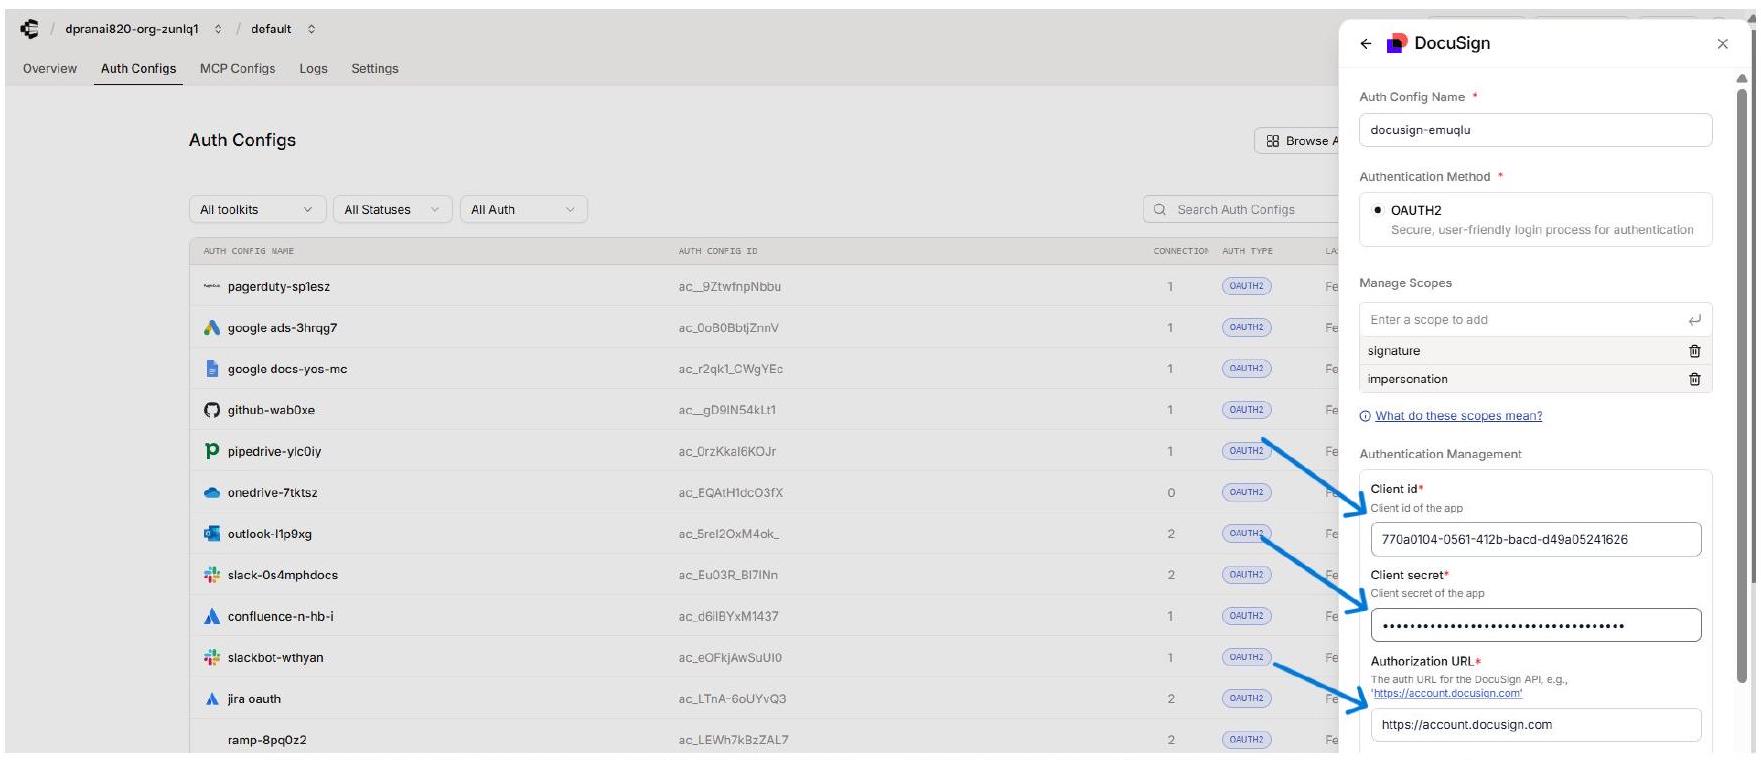Click the Composio logo icon
Image resolution: width=1761 pixels, height=760 pixels.
[x=30, y=29]
